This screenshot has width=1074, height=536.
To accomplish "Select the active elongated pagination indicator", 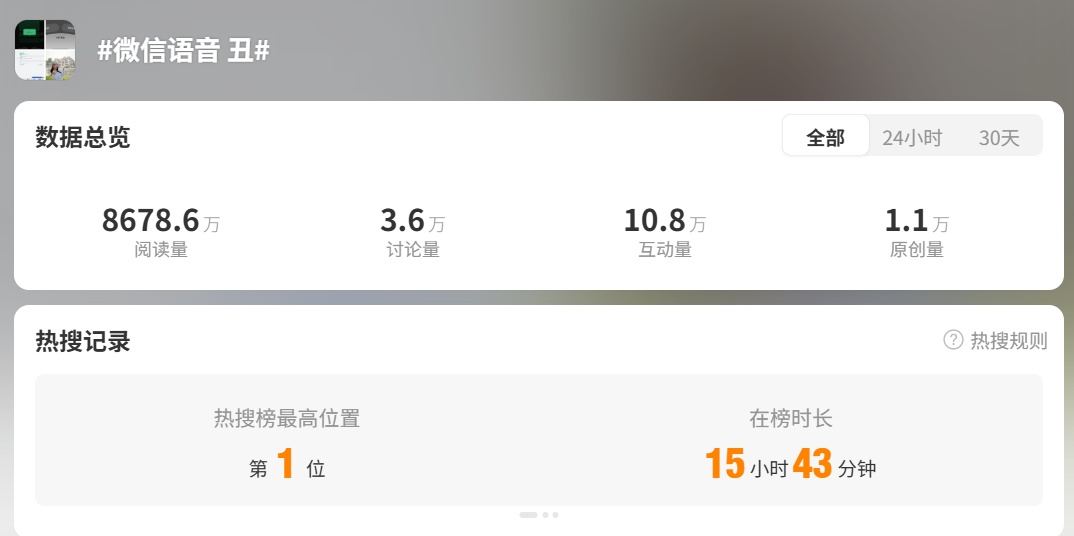I will (528, 515).
